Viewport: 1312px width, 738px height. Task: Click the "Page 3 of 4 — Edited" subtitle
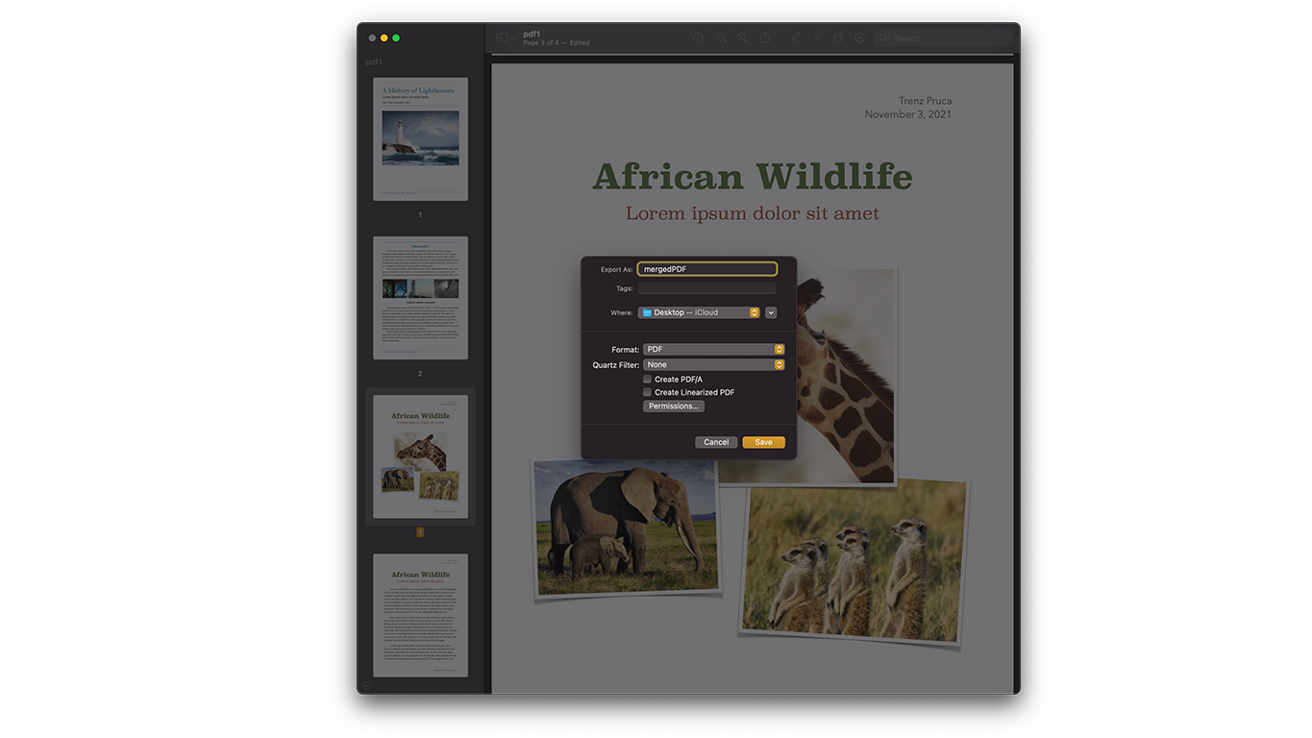(556, 43)
